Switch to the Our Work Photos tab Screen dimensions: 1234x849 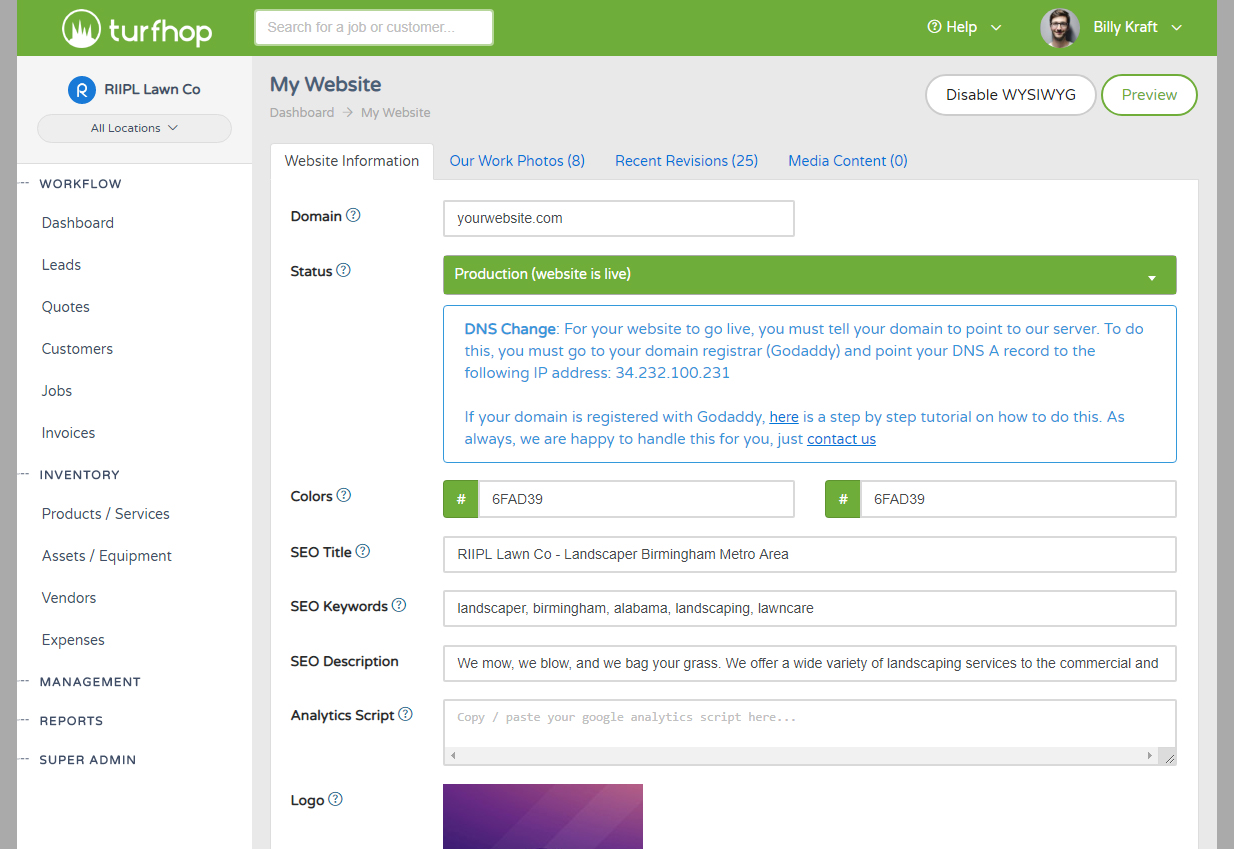tap(517, 160)
